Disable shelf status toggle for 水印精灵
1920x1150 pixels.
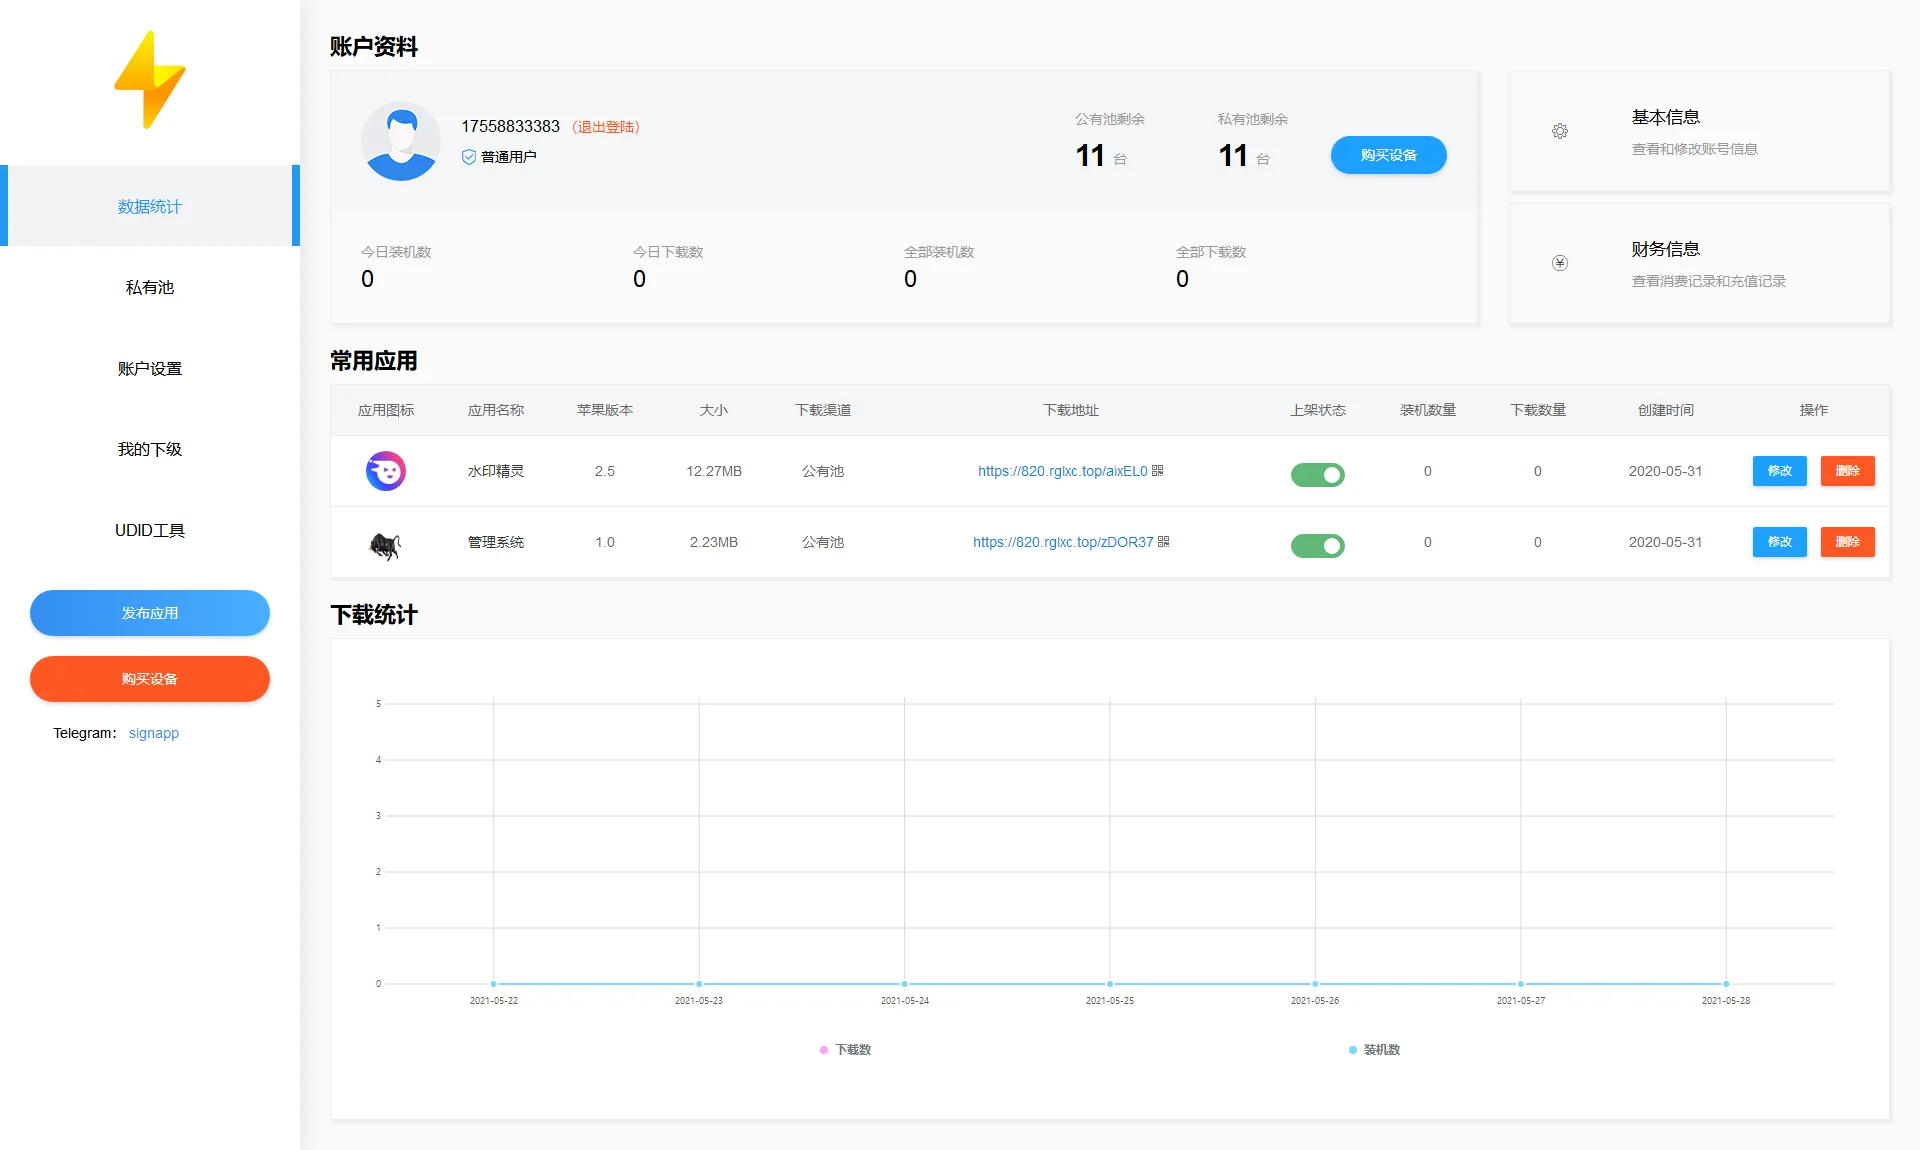[x=1317, y=474]
